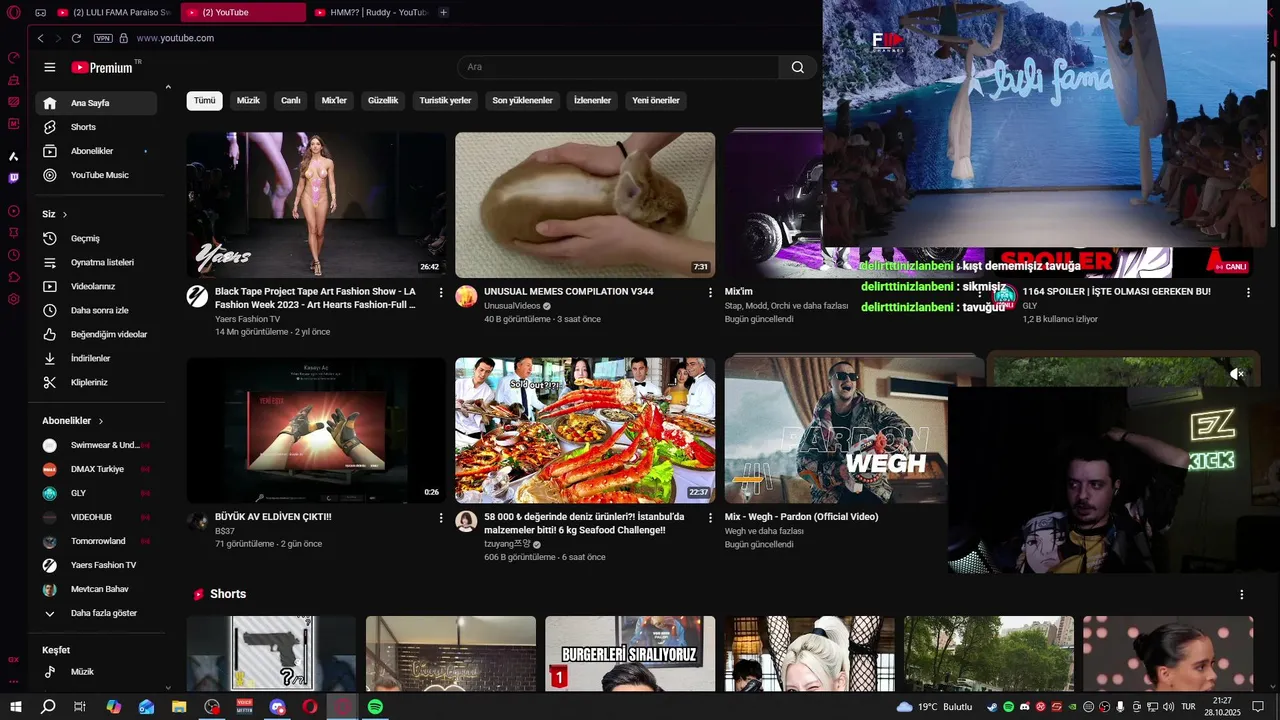Open Klipleriniz scissors entry
The width and height of the screenshot is (1280, 720).
(x=96, y=382)
